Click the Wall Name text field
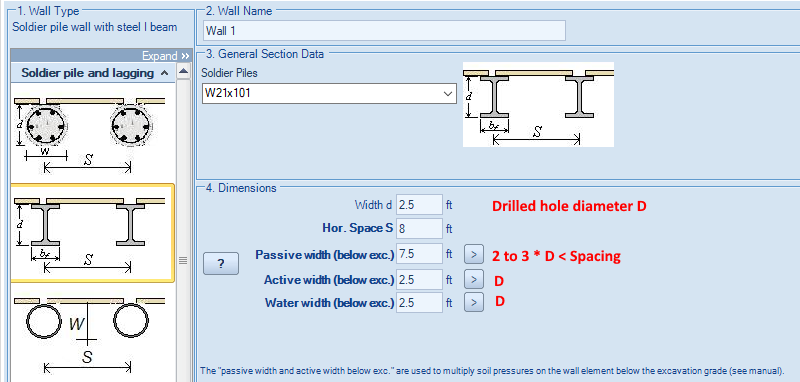 (384, 31)
